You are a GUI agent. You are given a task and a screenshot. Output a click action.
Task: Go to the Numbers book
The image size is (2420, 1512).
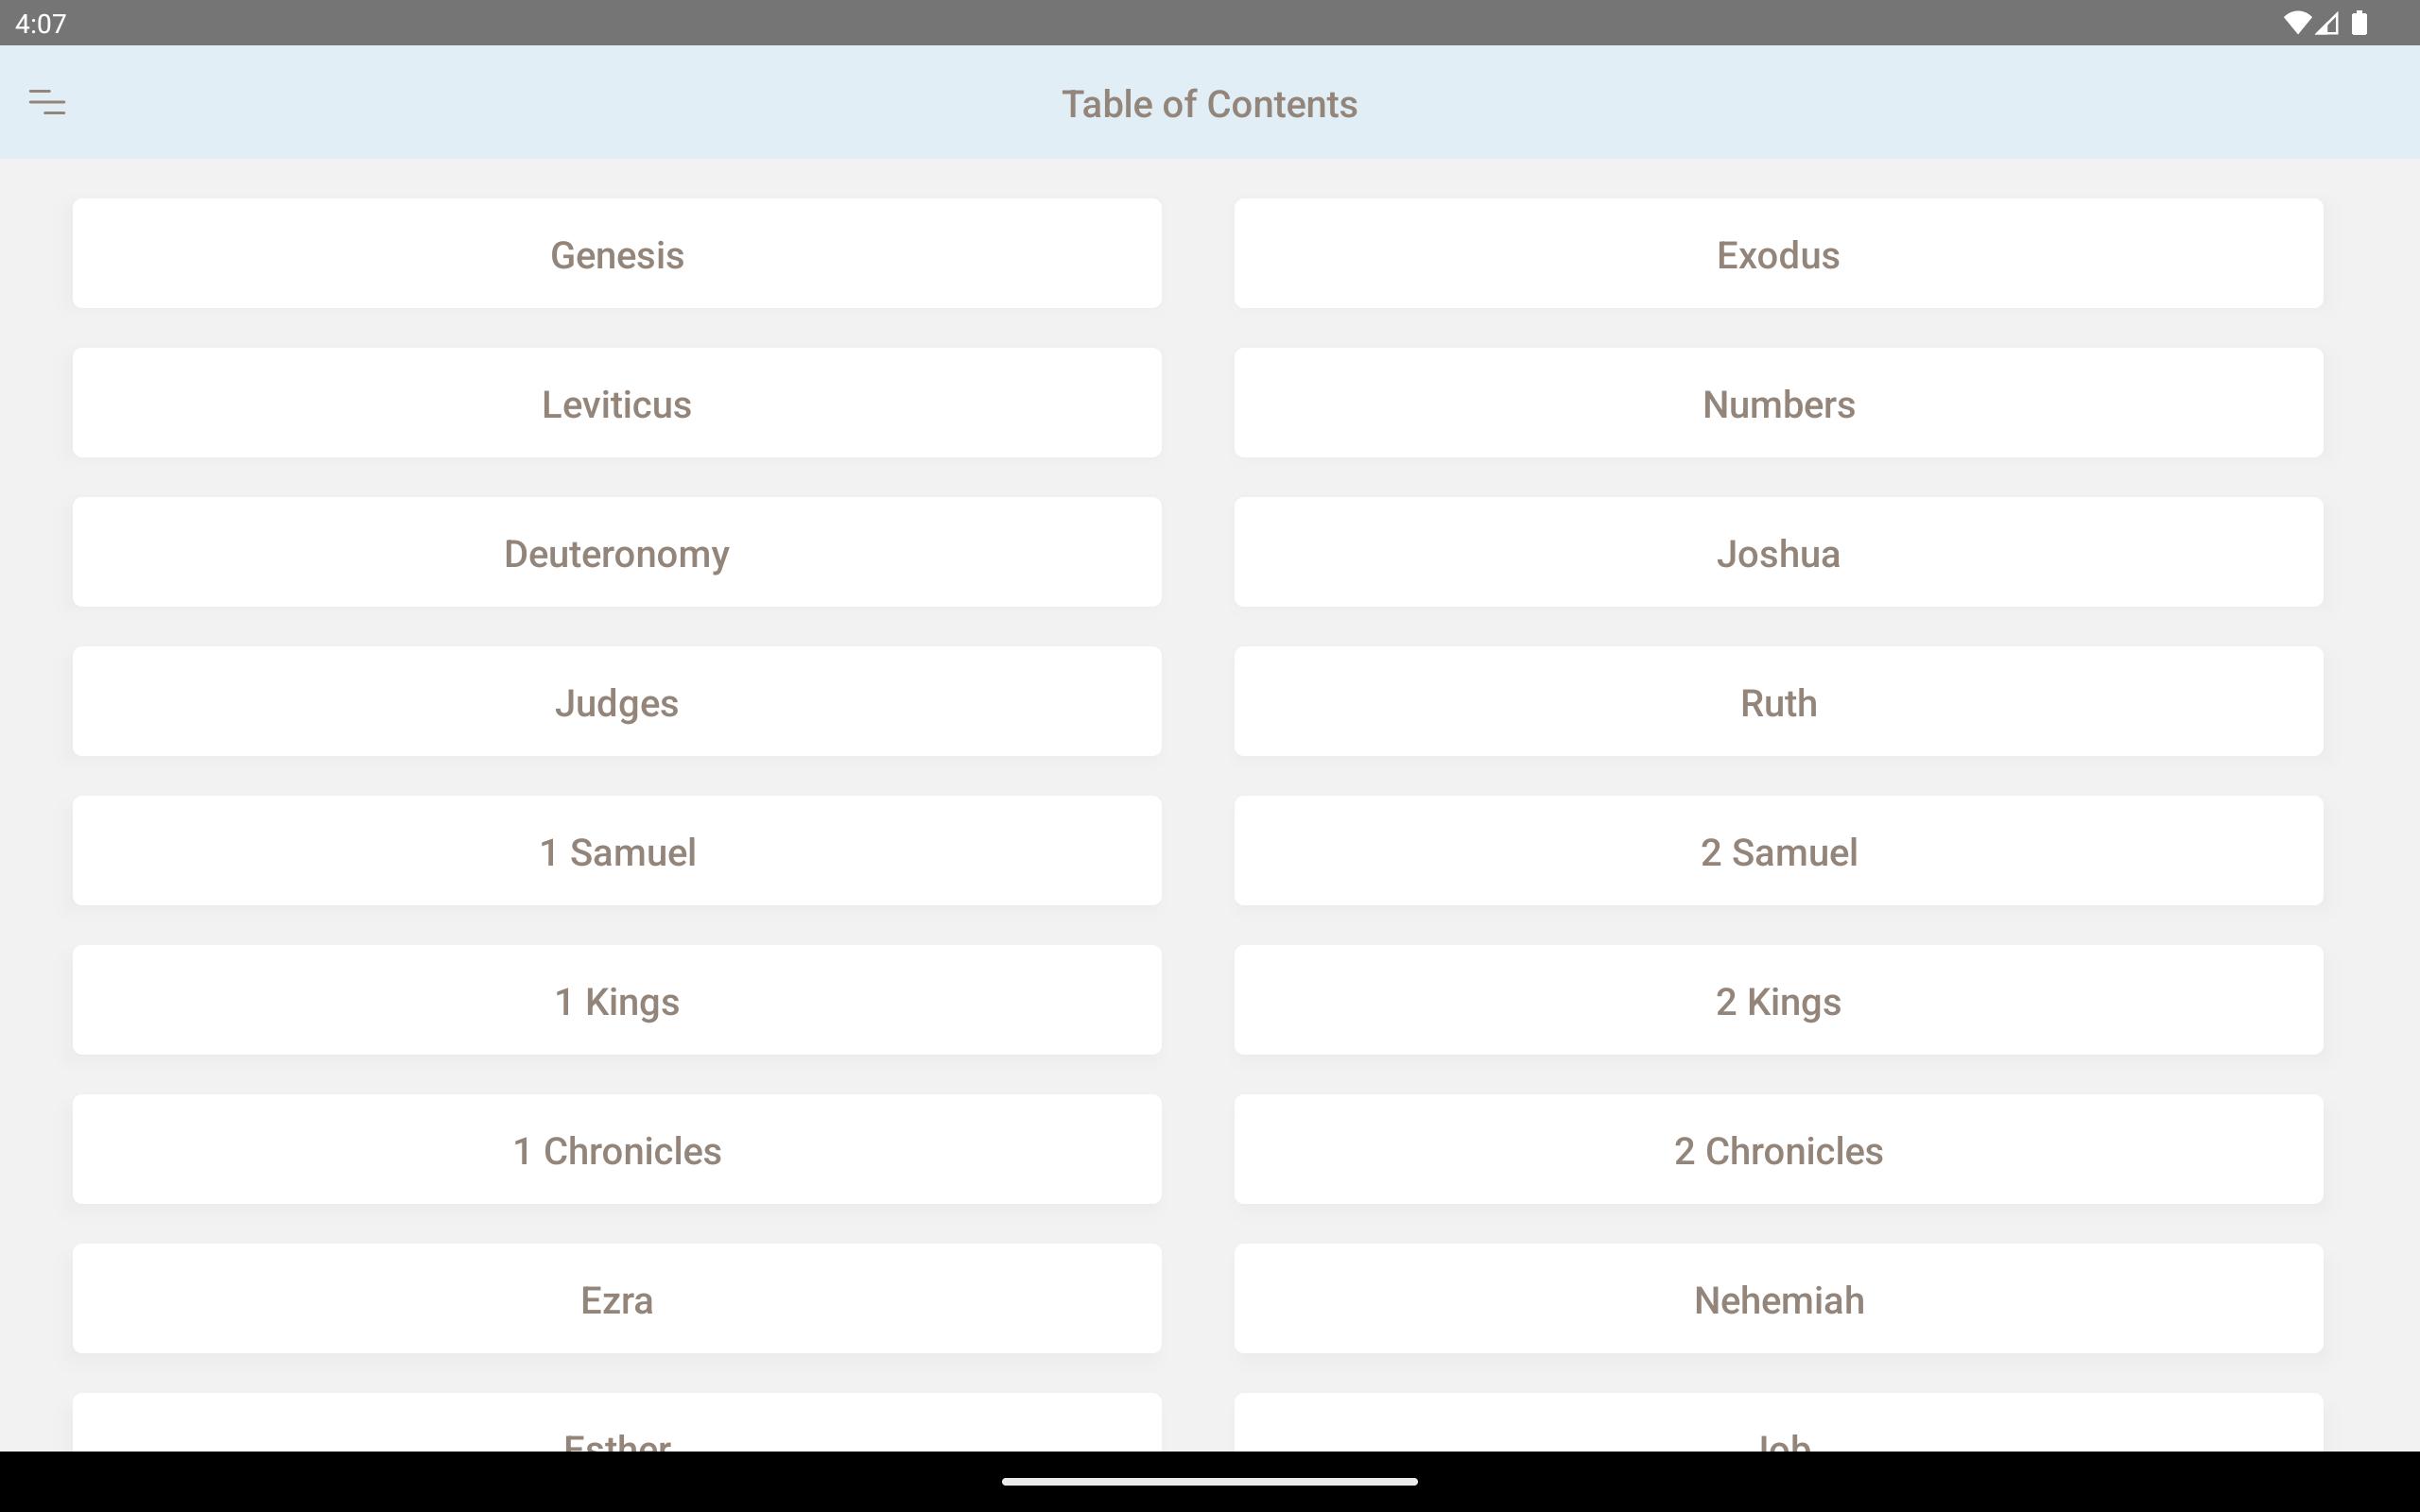coord(1778,403)
